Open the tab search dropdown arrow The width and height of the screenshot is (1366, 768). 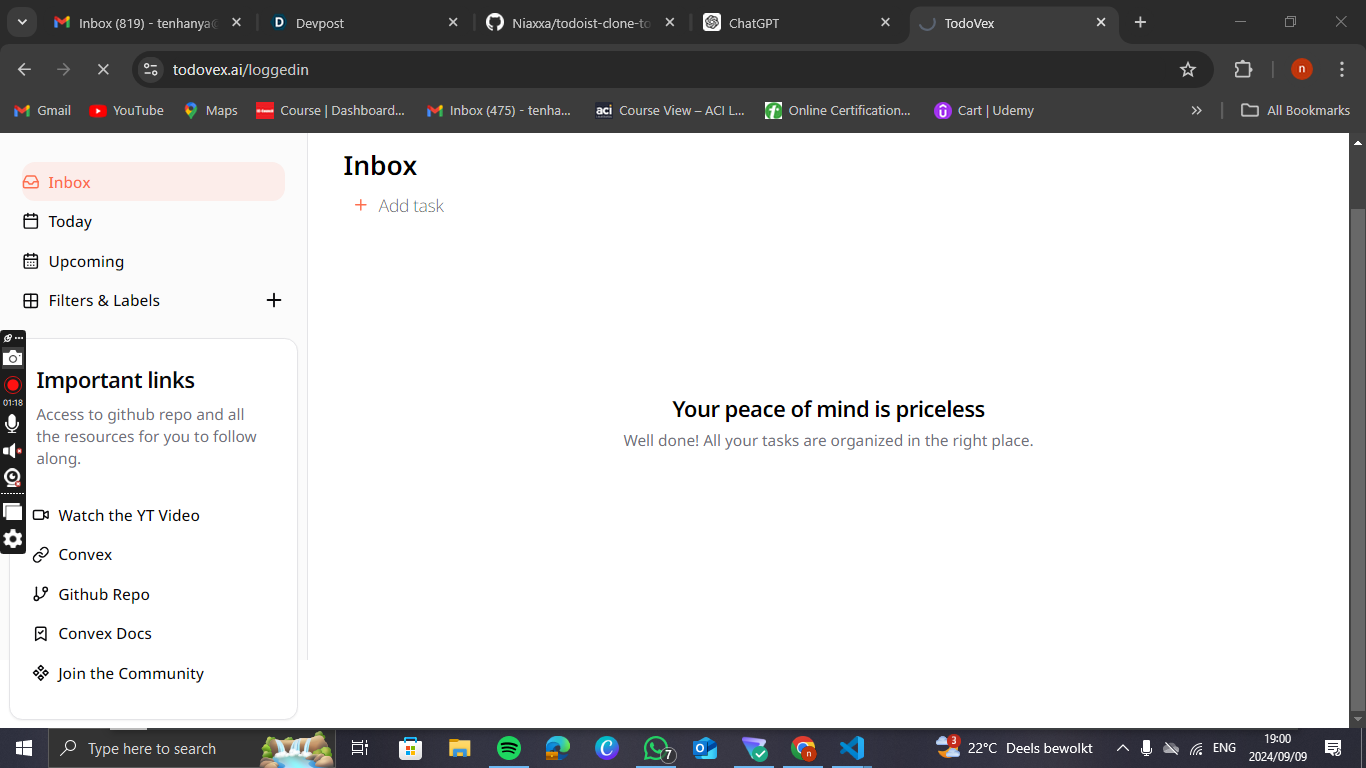tap(21, 22)
